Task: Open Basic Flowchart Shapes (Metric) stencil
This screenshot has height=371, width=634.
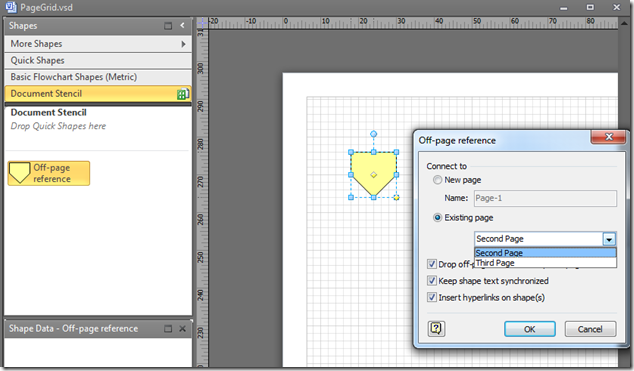Action: pos(98,77)
